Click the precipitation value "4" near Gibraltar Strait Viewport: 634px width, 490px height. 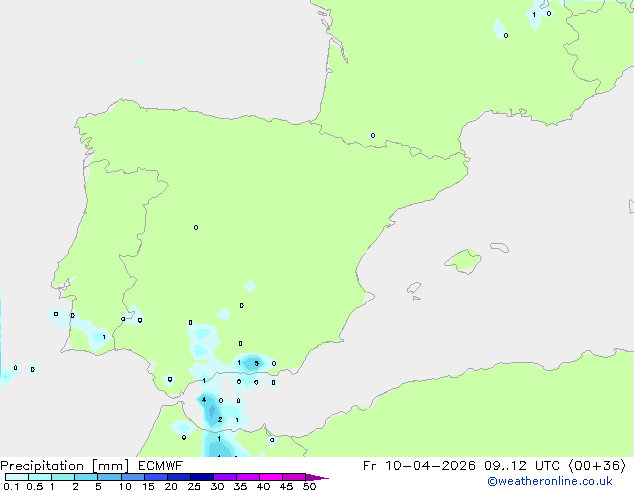coord(204,400)
